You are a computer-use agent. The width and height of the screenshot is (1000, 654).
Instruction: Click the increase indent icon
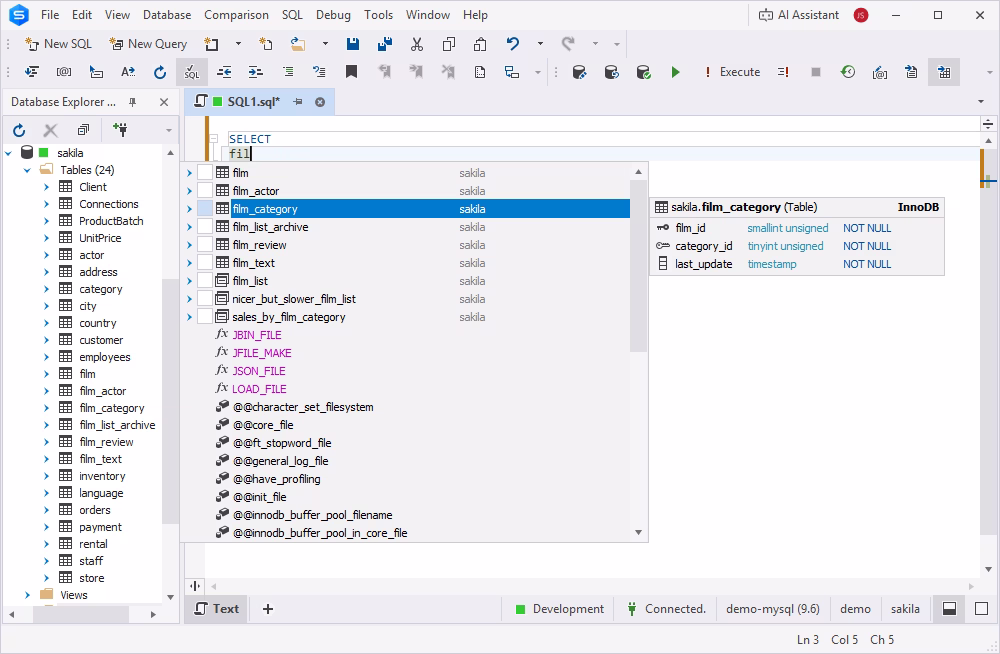[256, 72]
